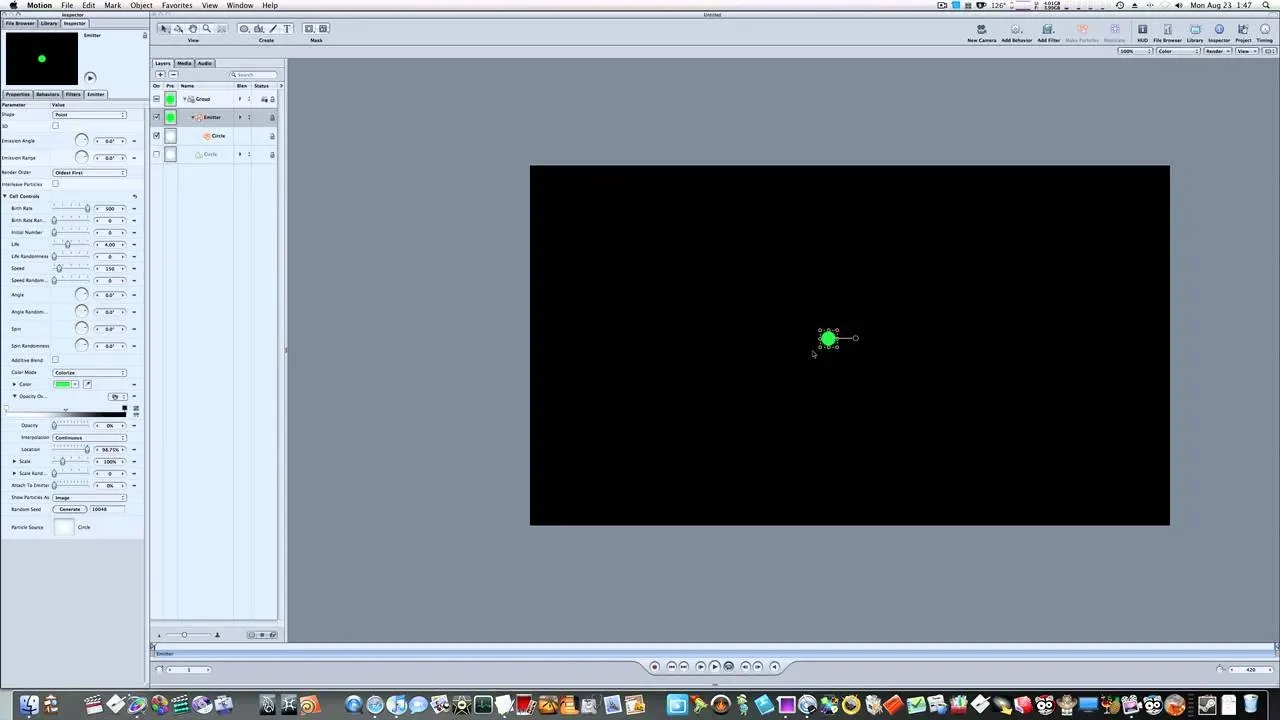This screenshot has height=720, width=1280.
Task: Switch to the Media tab
Action: click(184, 63)
